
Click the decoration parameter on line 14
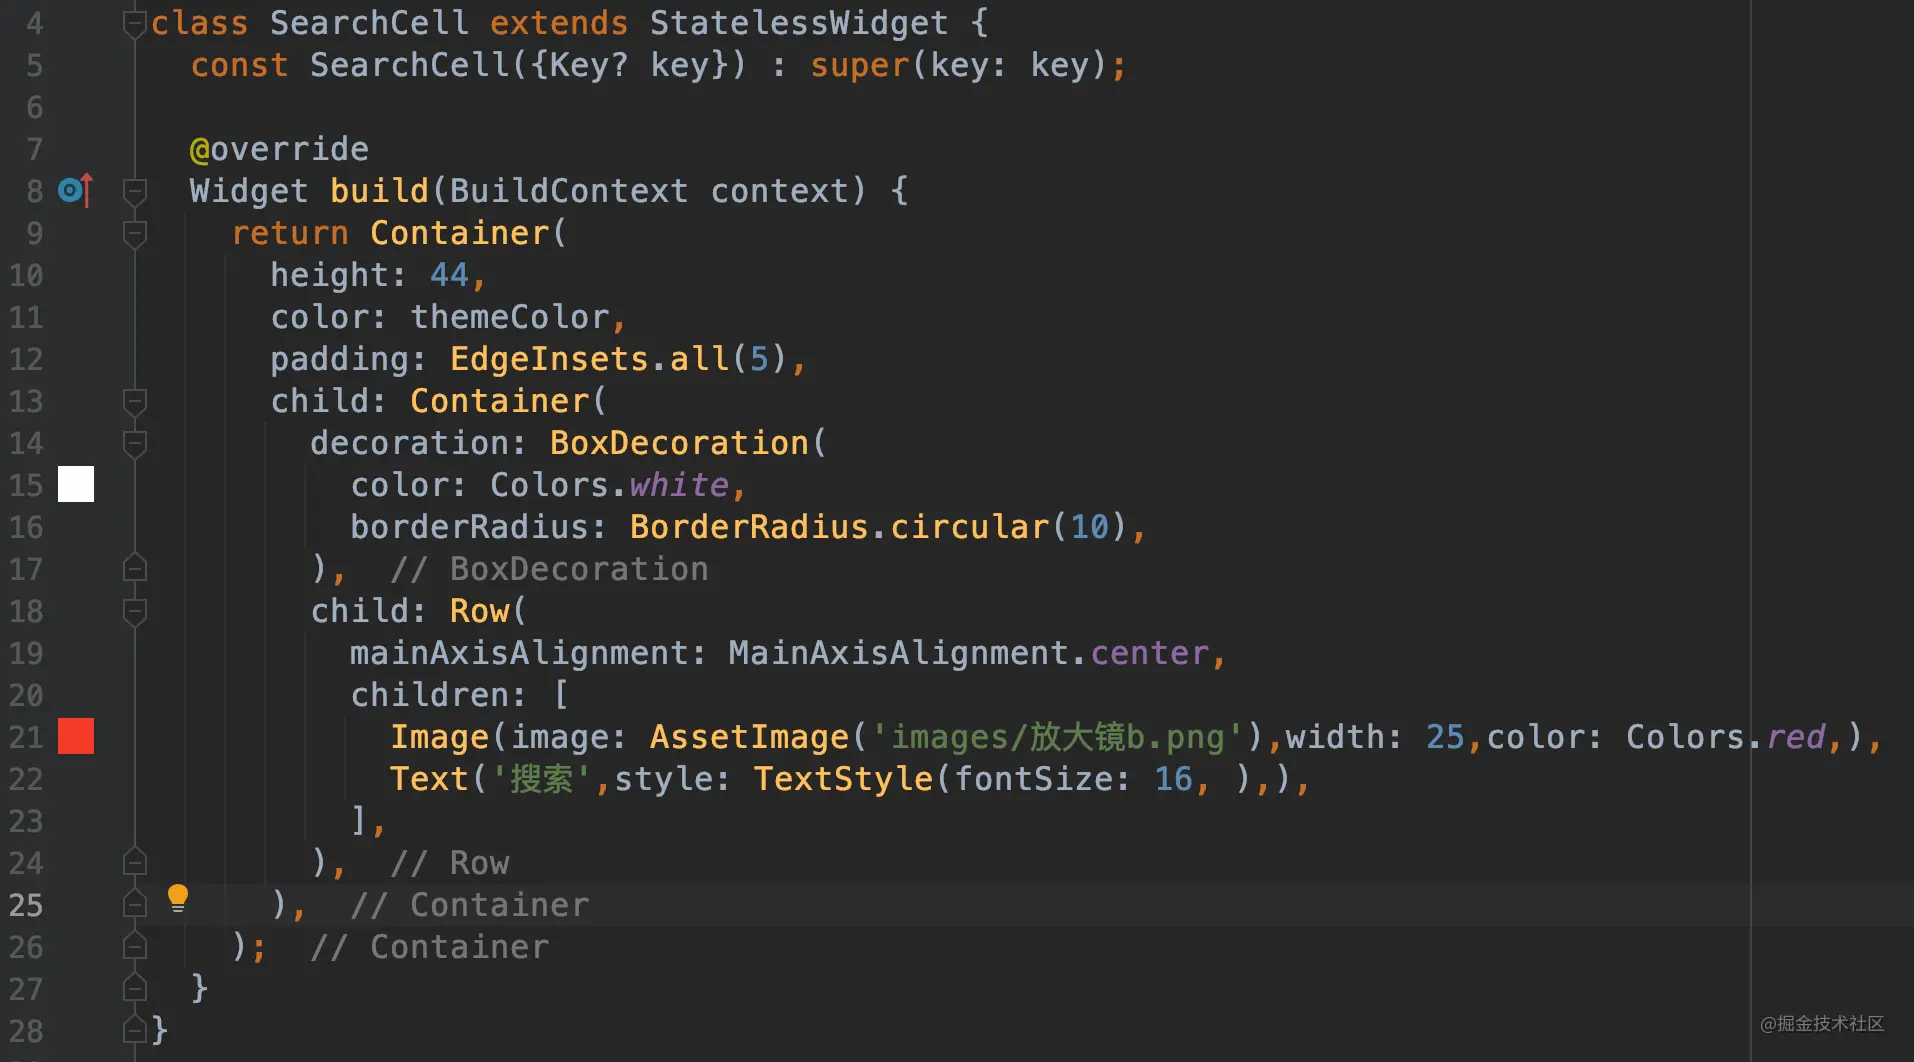point(410,443)
